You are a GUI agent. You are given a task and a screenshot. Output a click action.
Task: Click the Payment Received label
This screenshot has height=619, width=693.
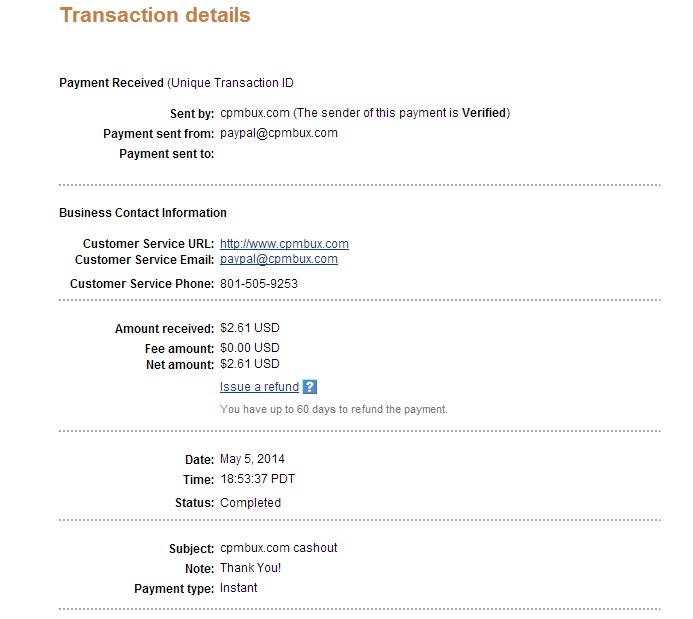tap(111, 83)
